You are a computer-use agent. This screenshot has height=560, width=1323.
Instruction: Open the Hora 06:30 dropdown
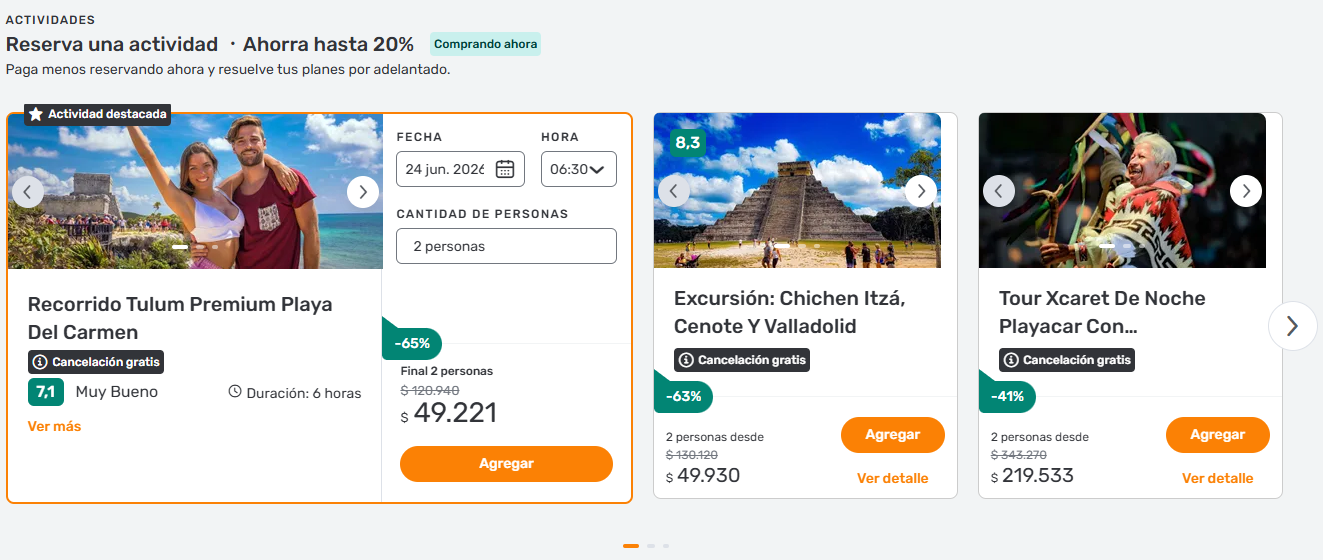tap(579, 169)
